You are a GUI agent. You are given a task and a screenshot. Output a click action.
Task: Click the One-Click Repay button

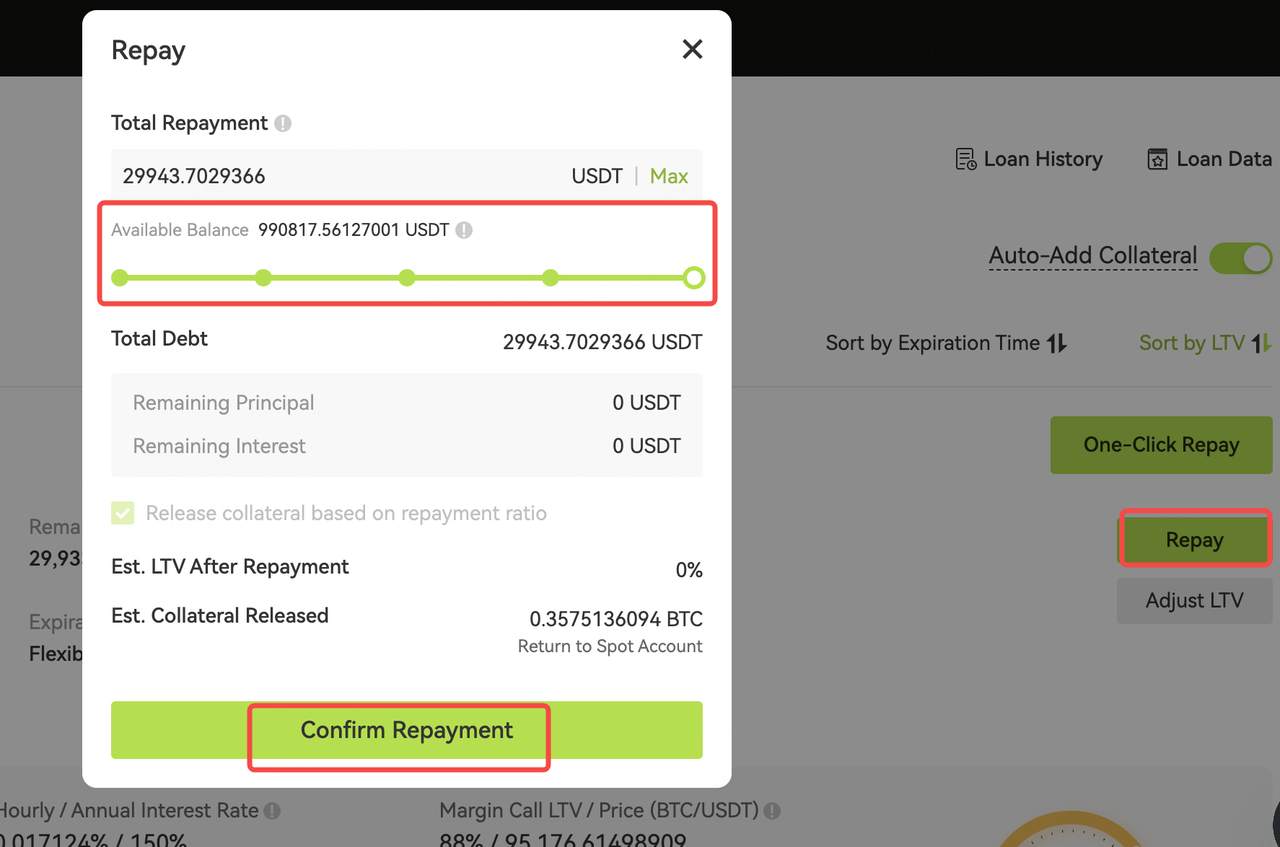pyautogui.click(x=1160, y=445)
